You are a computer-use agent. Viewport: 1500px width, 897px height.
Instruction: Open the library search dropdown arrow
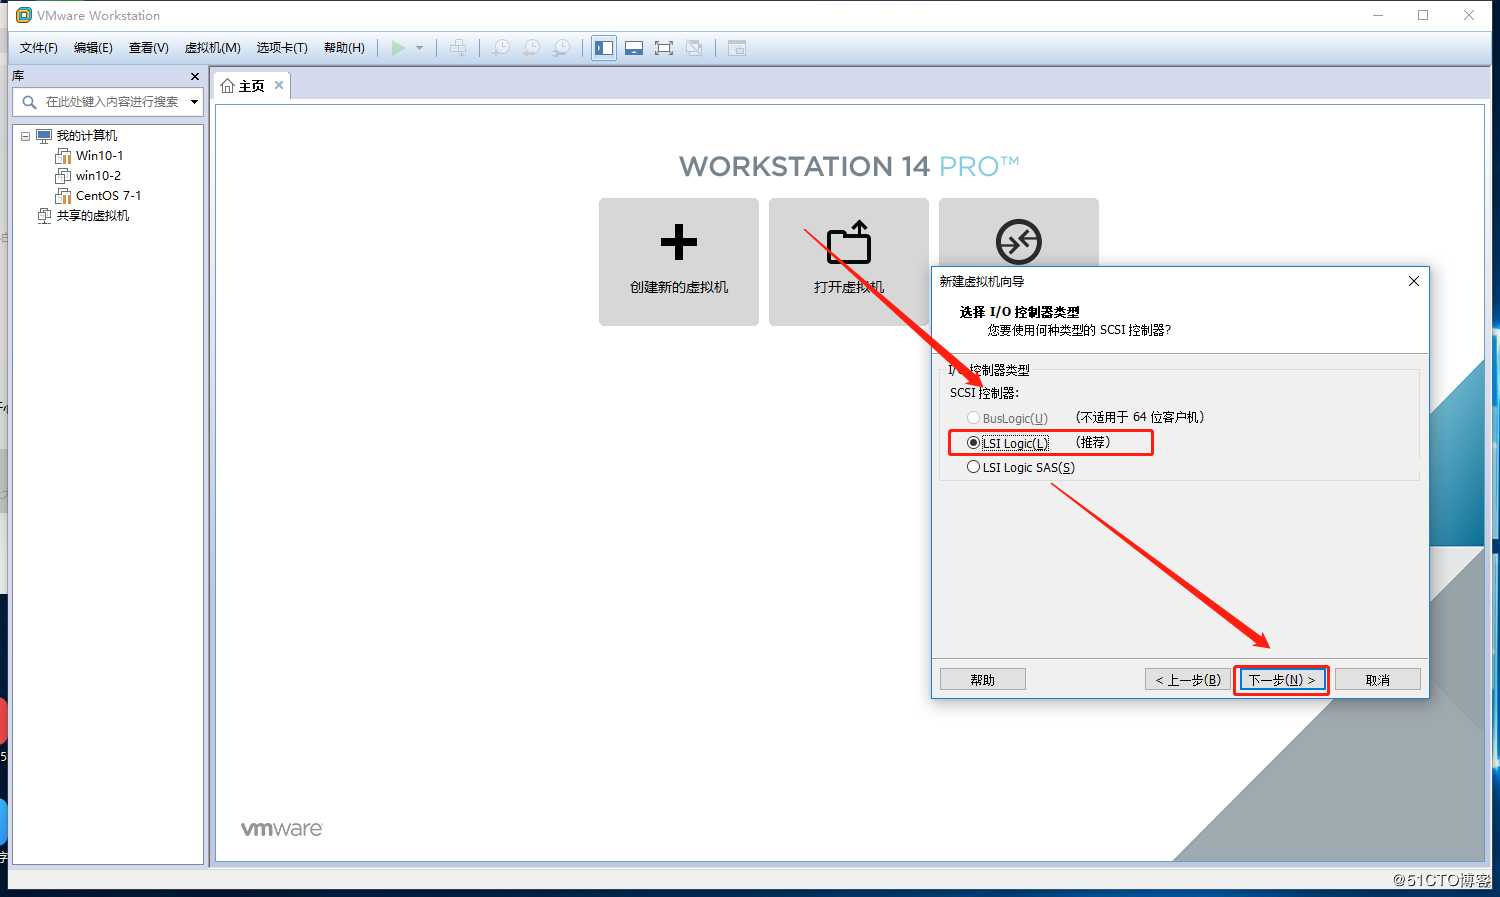click(x=194, y=102)
